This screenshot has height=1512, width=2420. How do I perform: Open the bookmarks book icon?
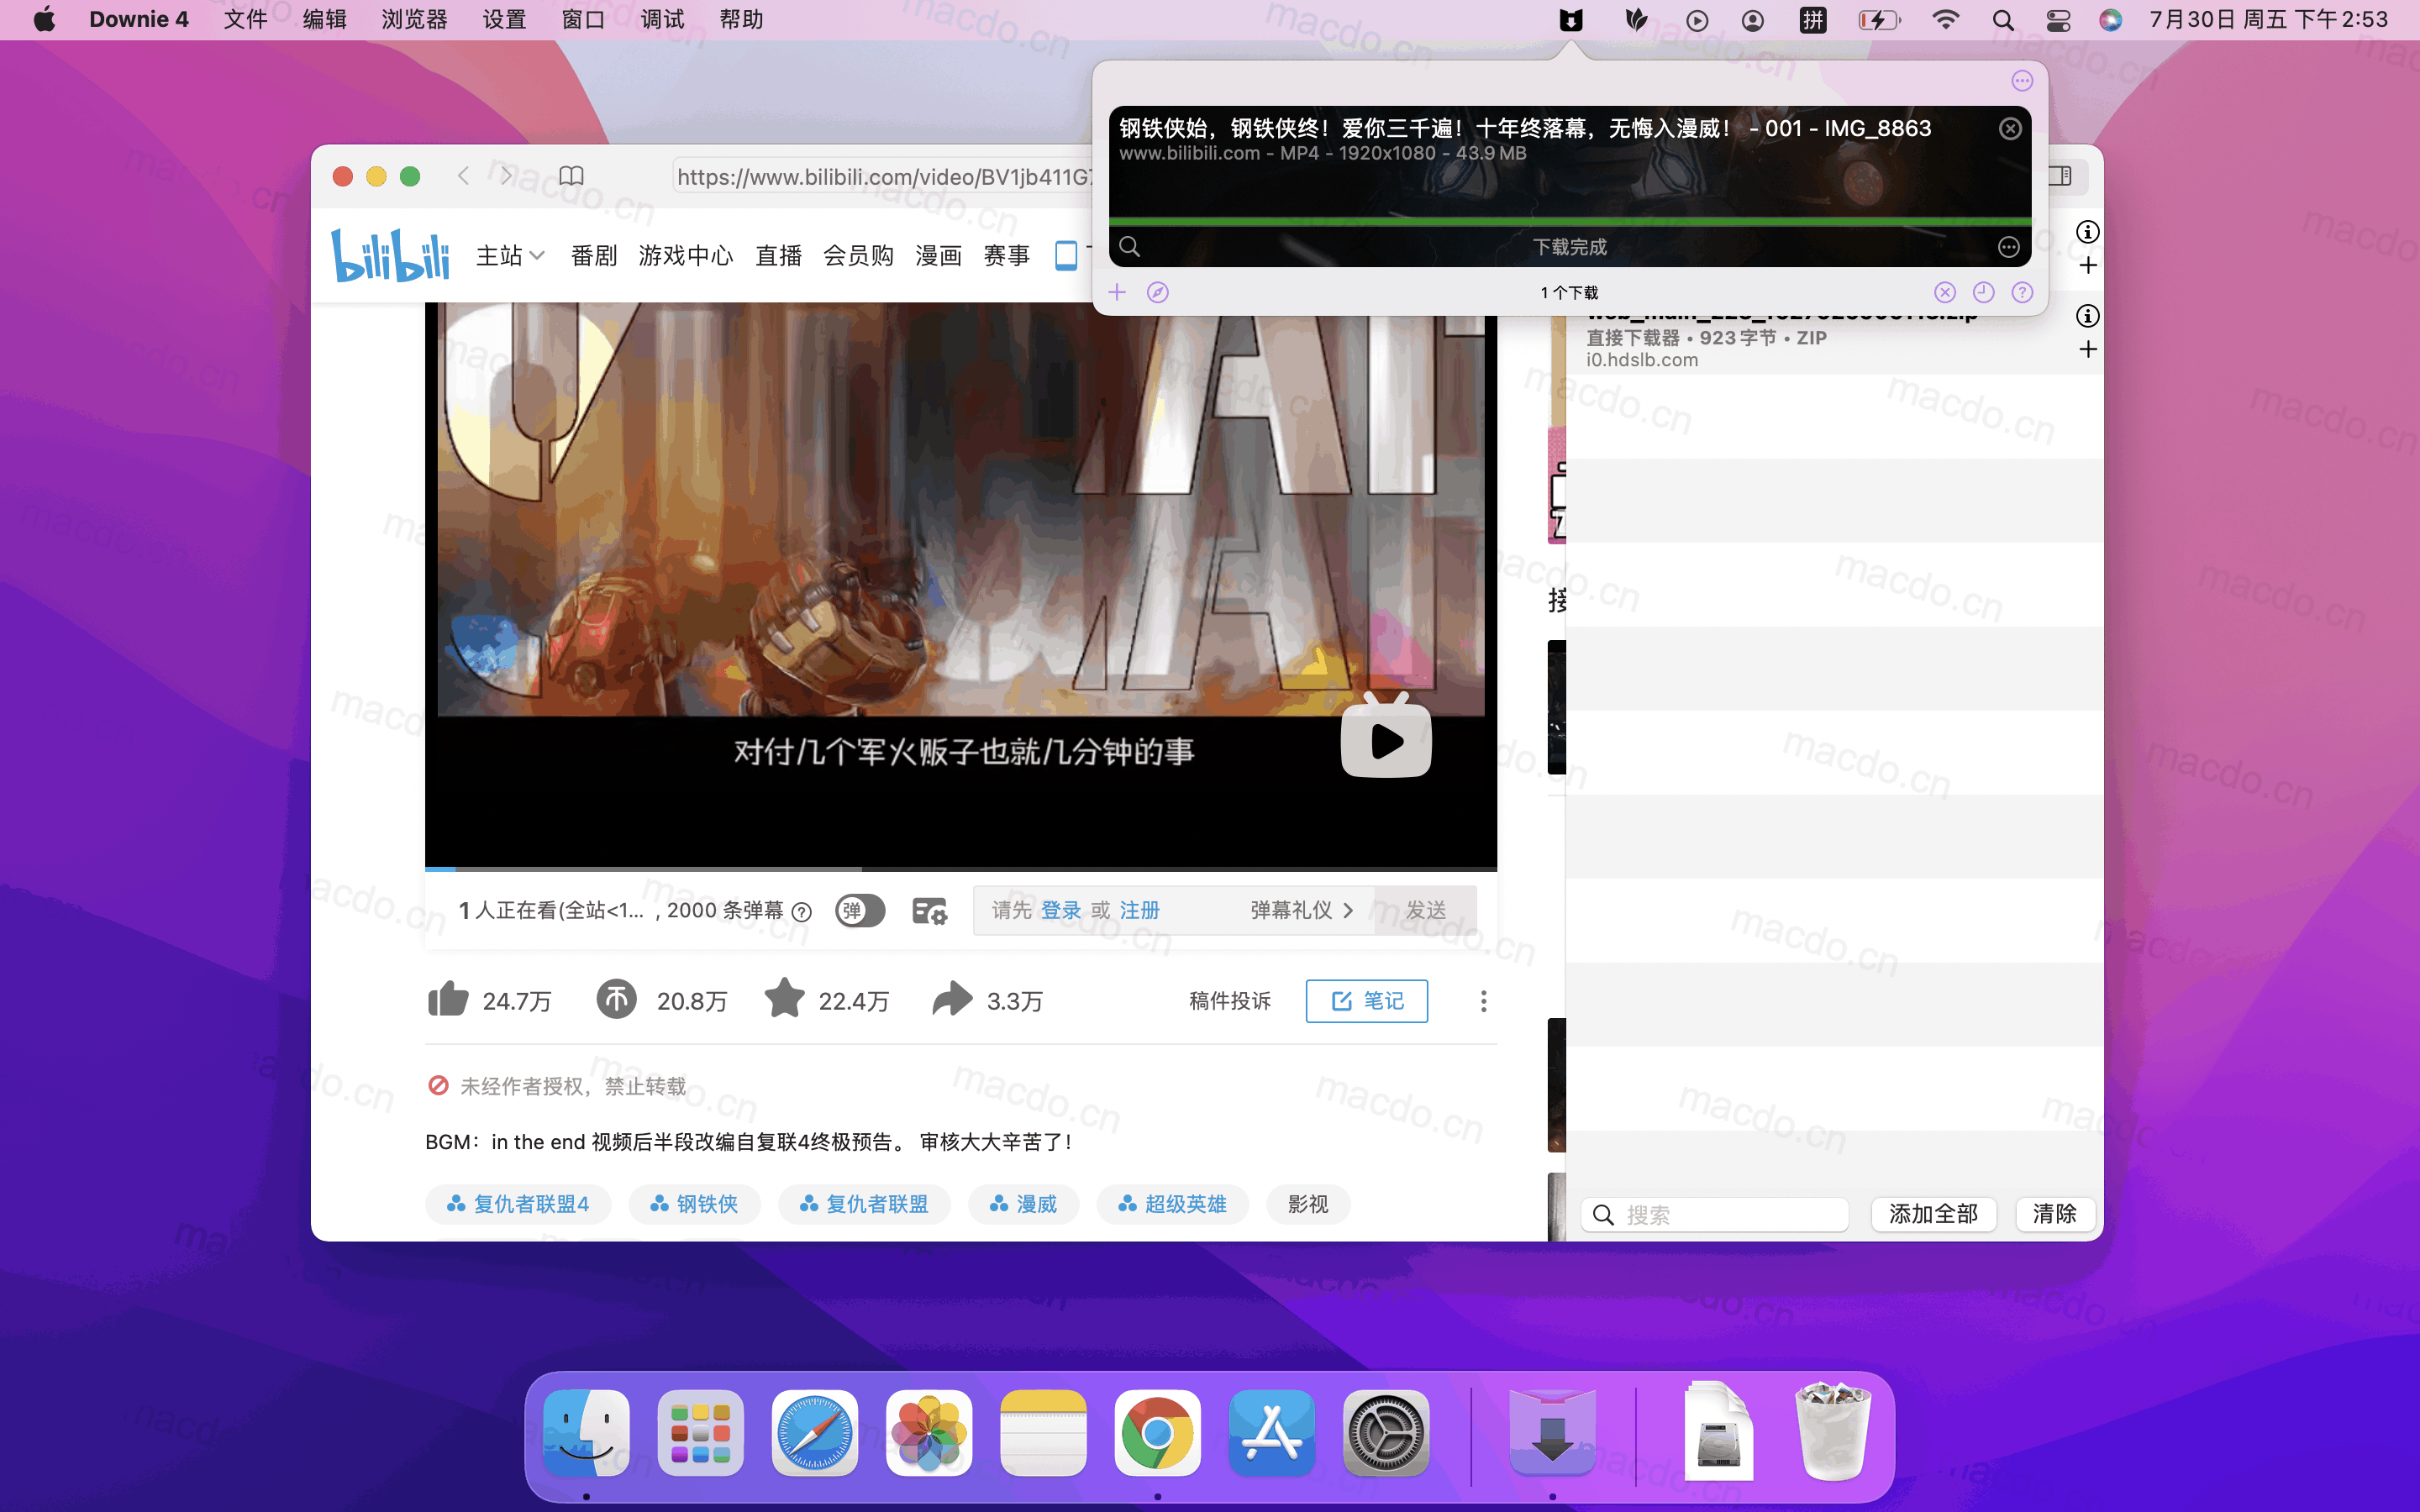pos(571,176)
